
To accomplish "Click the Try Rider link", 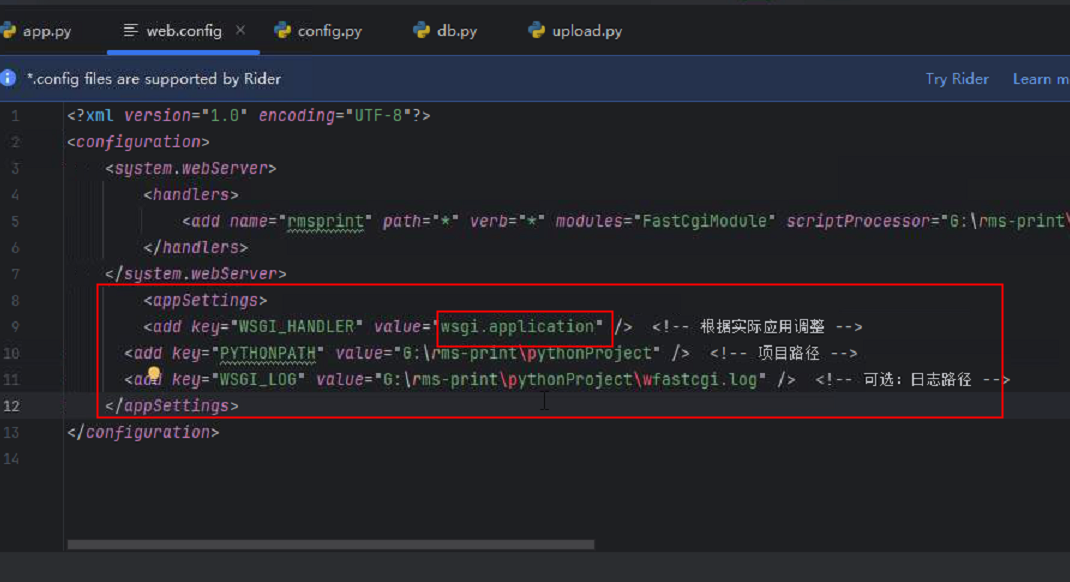I will pos(957,78).
